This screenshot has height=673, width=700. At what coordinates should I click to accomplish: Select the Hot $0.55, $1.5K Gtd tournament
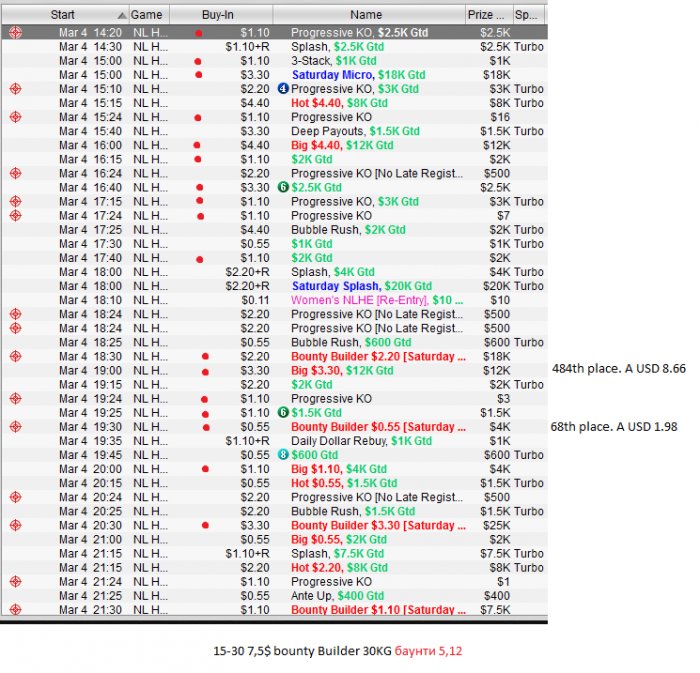click(275, 483)
